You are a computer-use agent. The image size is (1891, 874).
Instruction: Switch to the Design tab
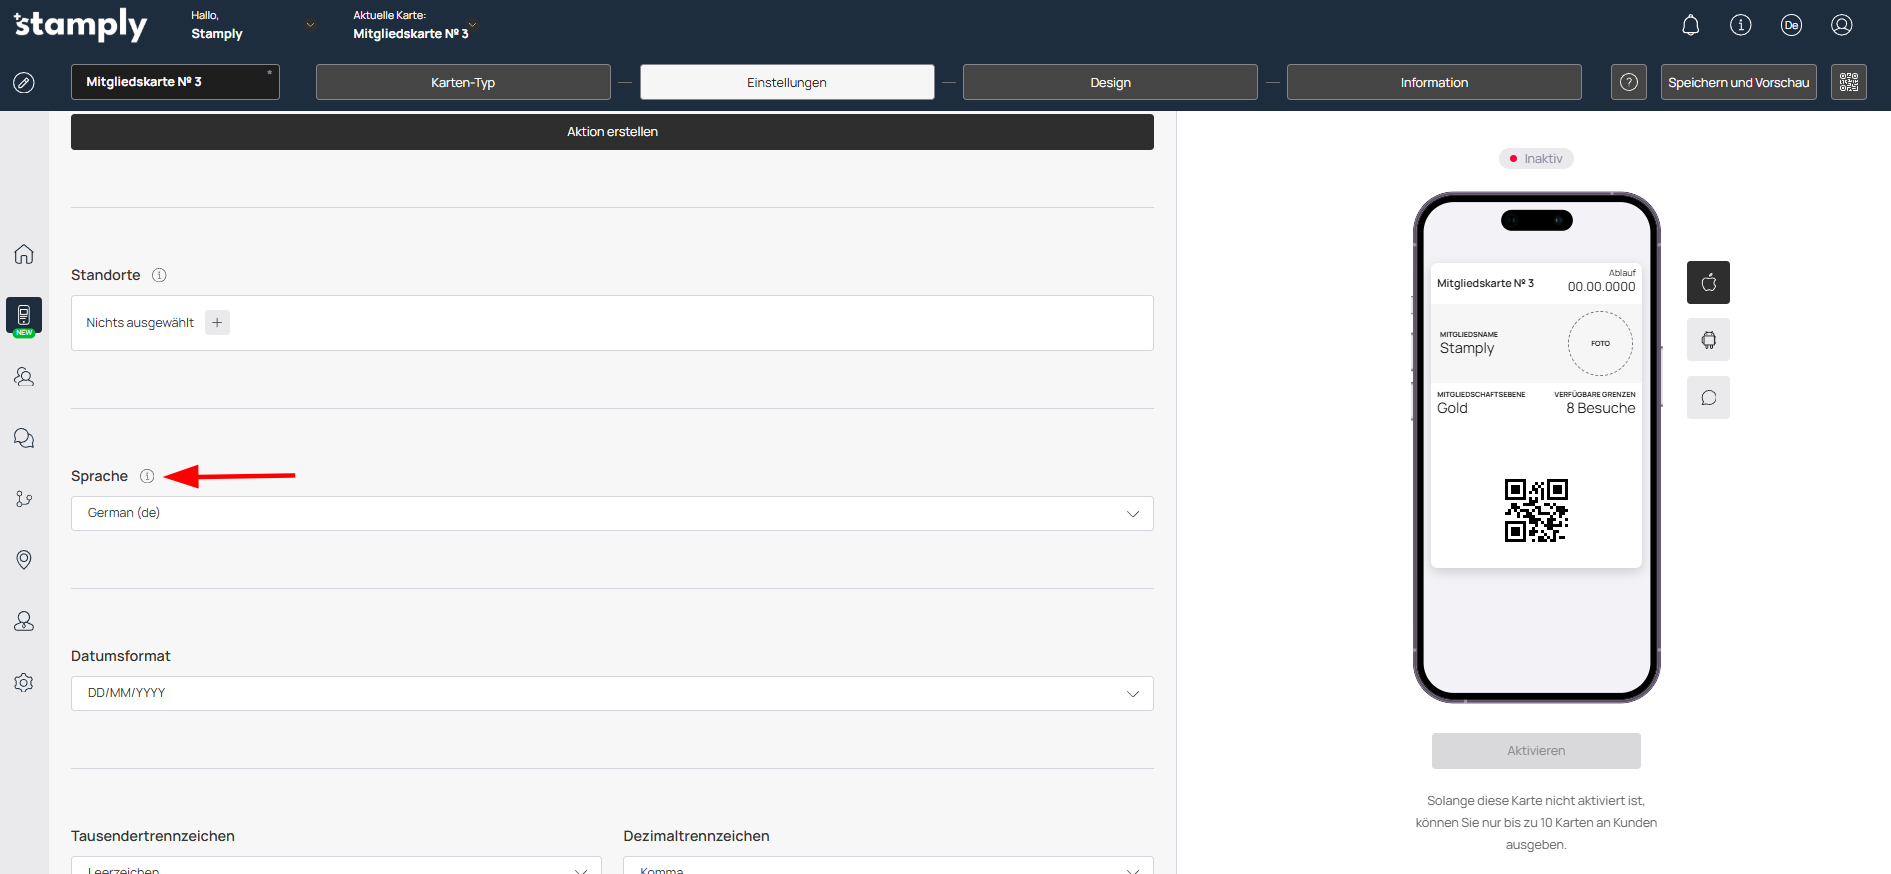(1109, 82)
